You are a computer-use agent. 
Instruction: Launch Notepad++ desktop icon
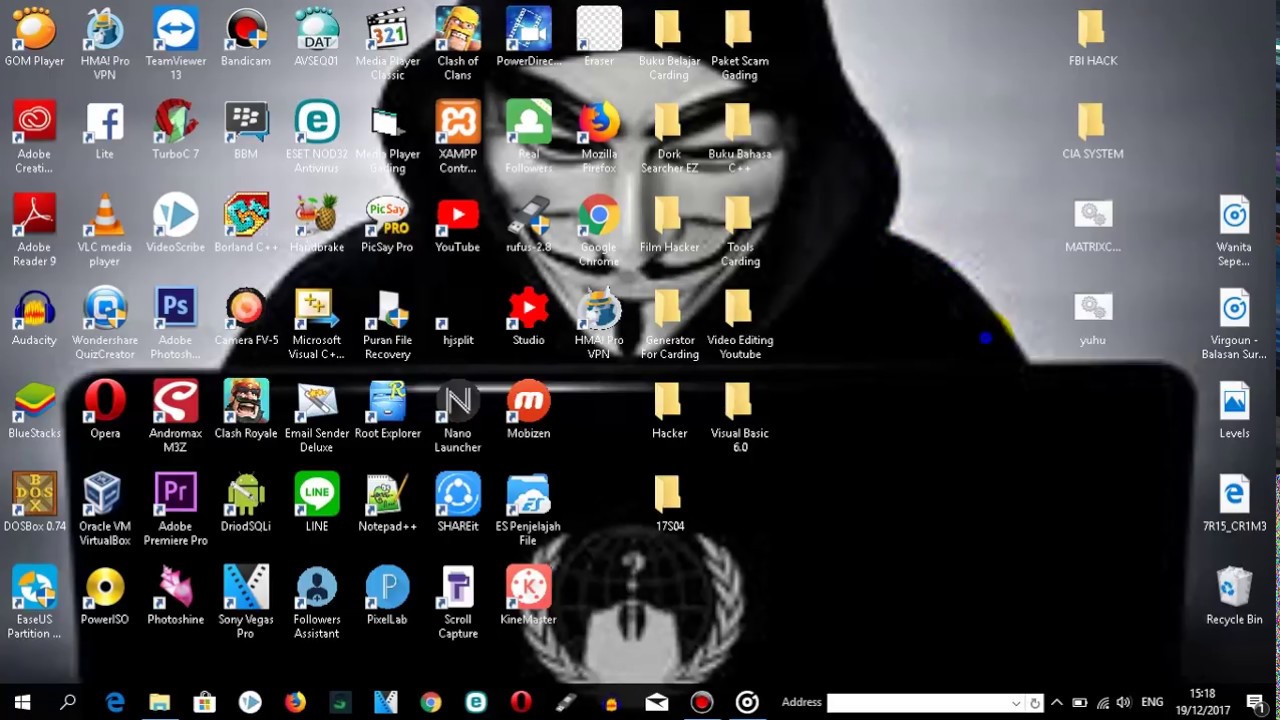pos(387,502)
